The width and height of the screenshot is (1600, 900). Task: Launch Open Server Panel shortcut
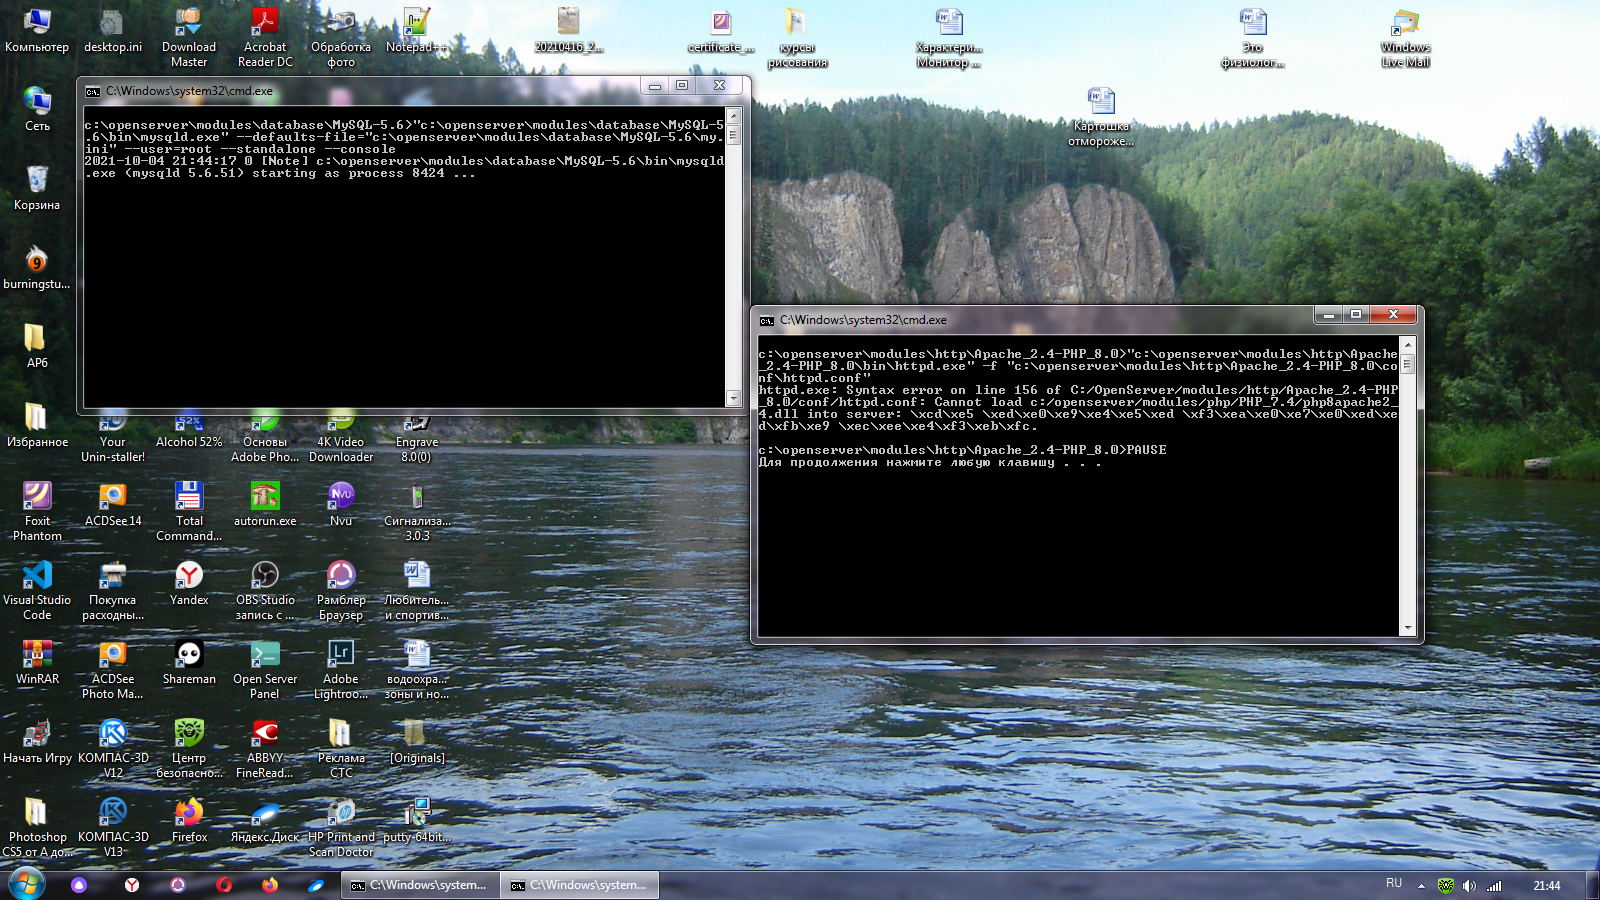[x=265, y=655]
